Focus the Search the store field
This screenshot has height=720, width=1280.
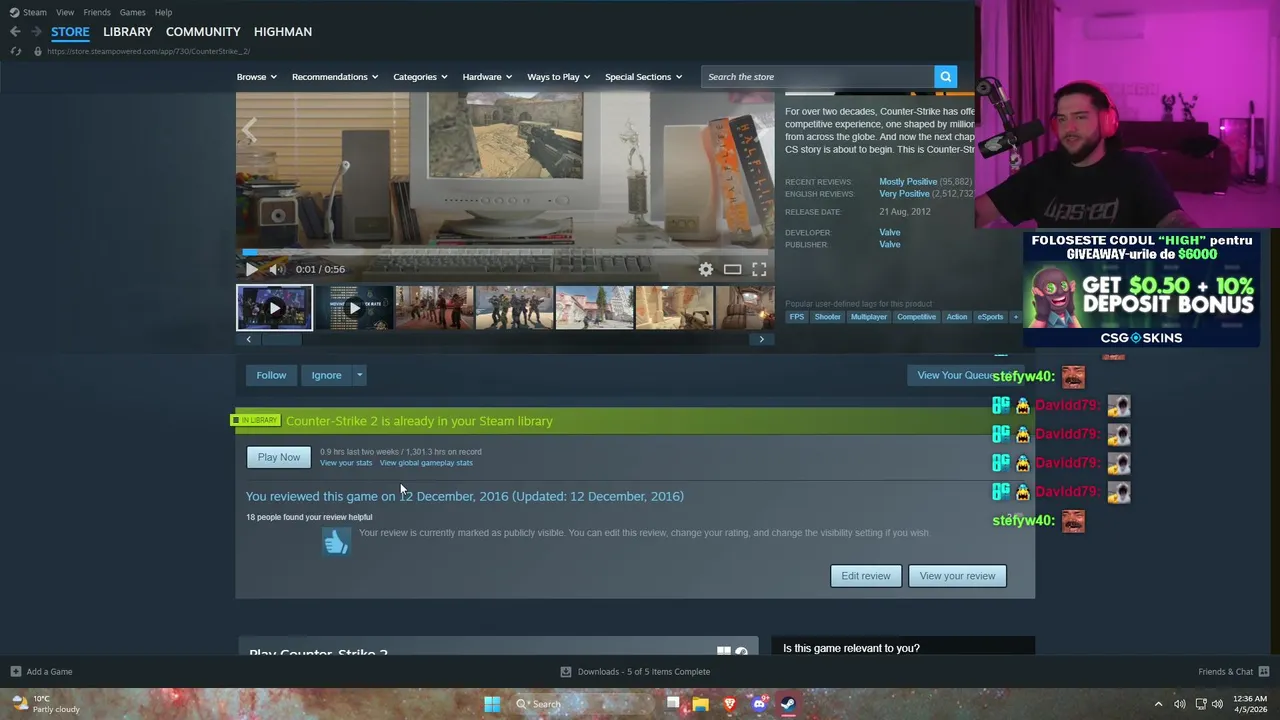tap(818, 77)
